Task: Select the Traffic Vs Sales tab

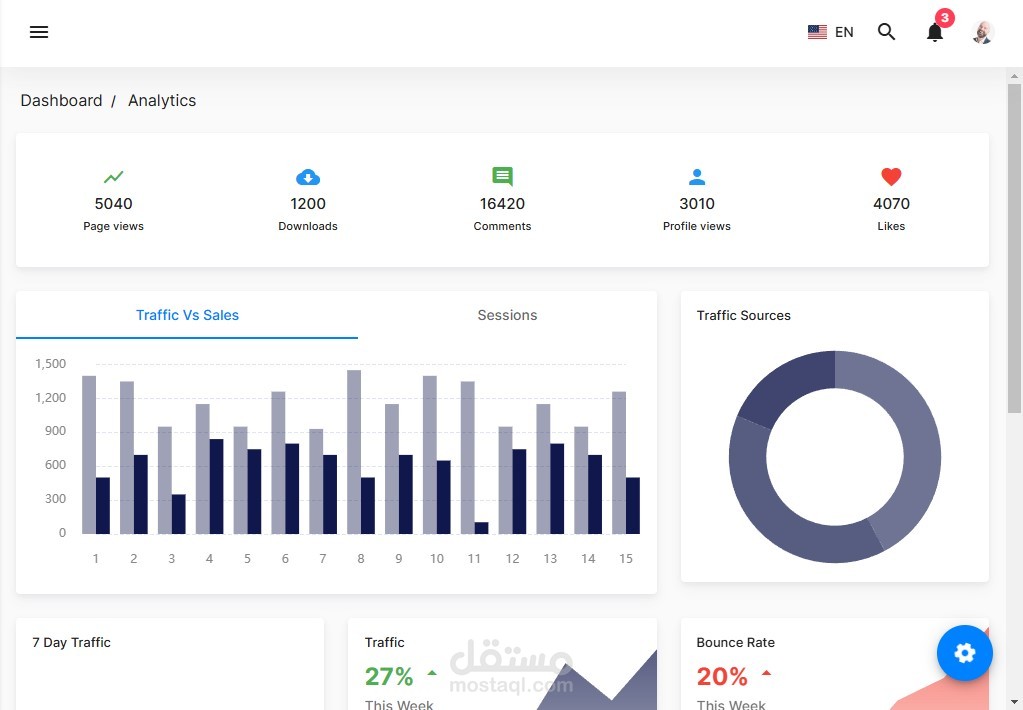Action: pos(187,315)
